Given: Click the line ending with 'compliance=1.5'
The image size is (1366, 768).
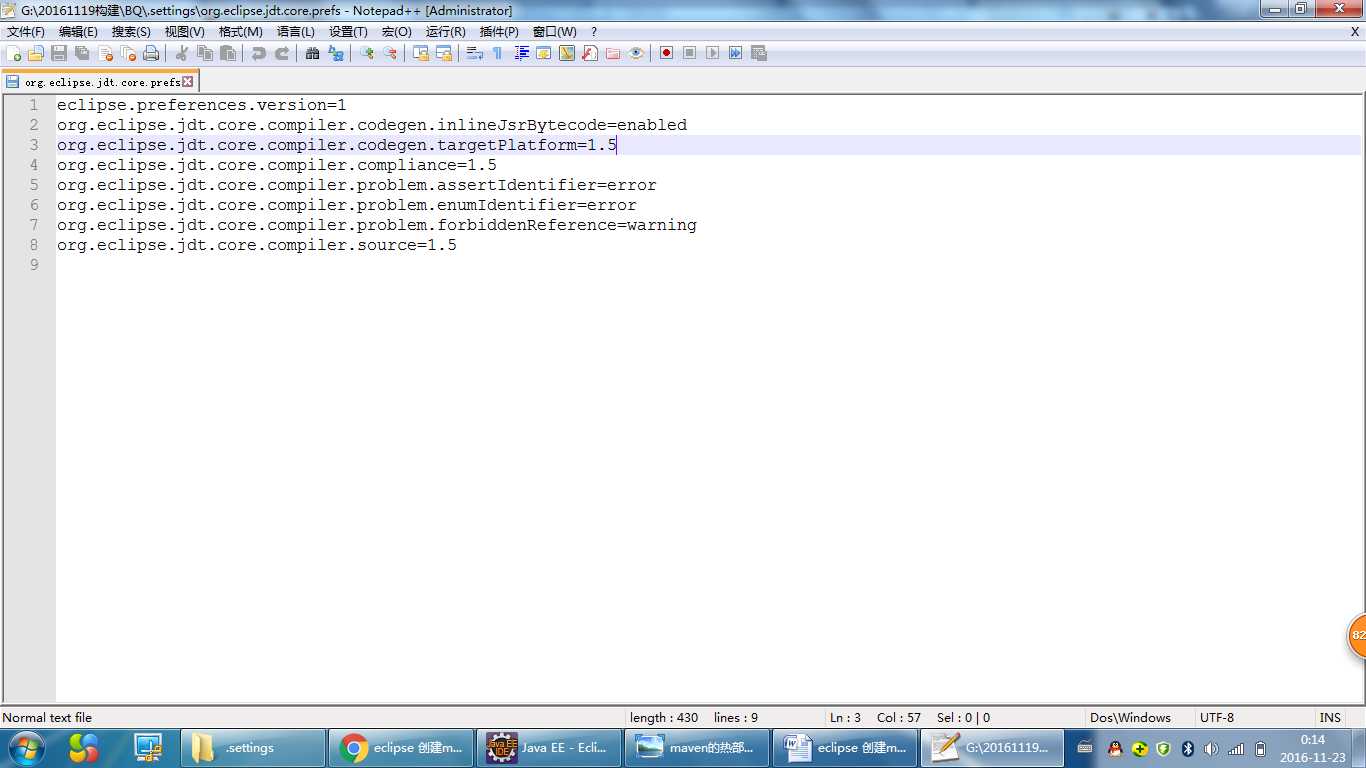Looking at the screenshot, I should (277, 165).
